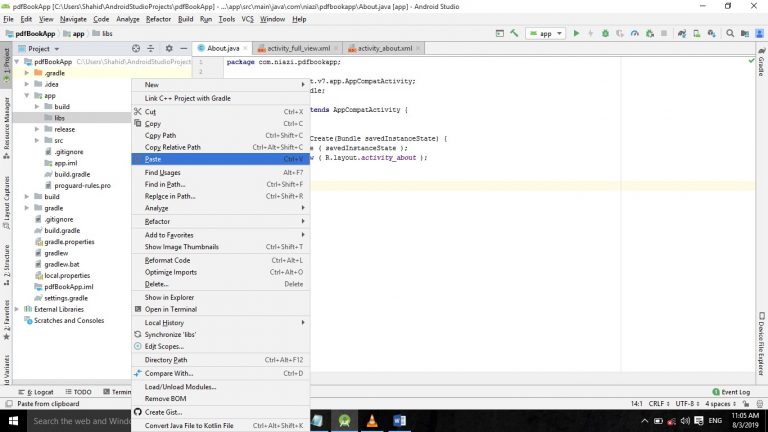Click the volume speaker tray icon
768x432 pixels.
point(685,421)
